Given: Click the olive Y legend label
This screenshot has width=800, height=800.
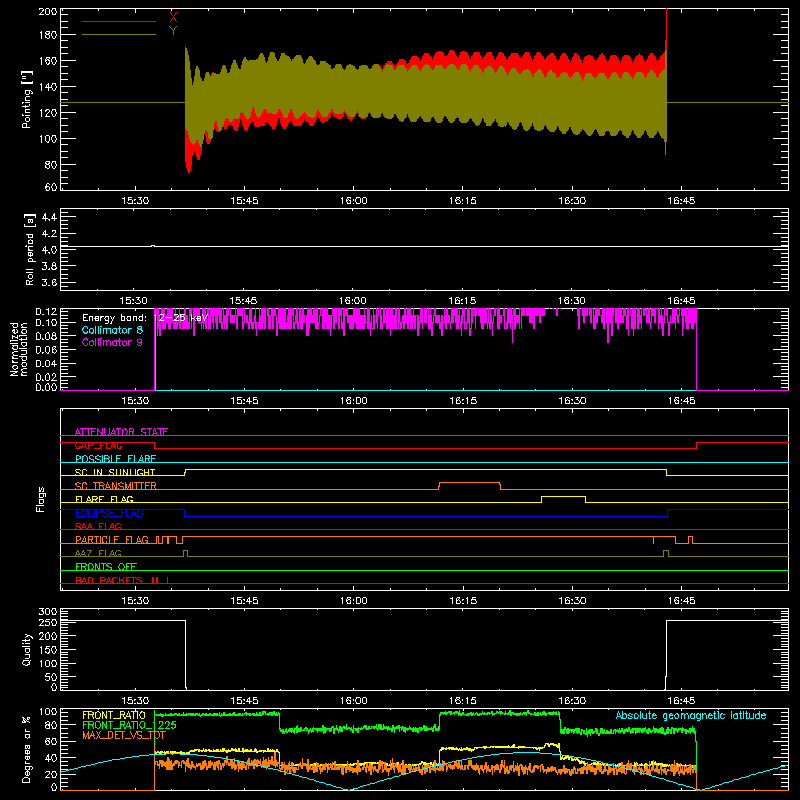Looking at the screenshot, I should [173, 31].
